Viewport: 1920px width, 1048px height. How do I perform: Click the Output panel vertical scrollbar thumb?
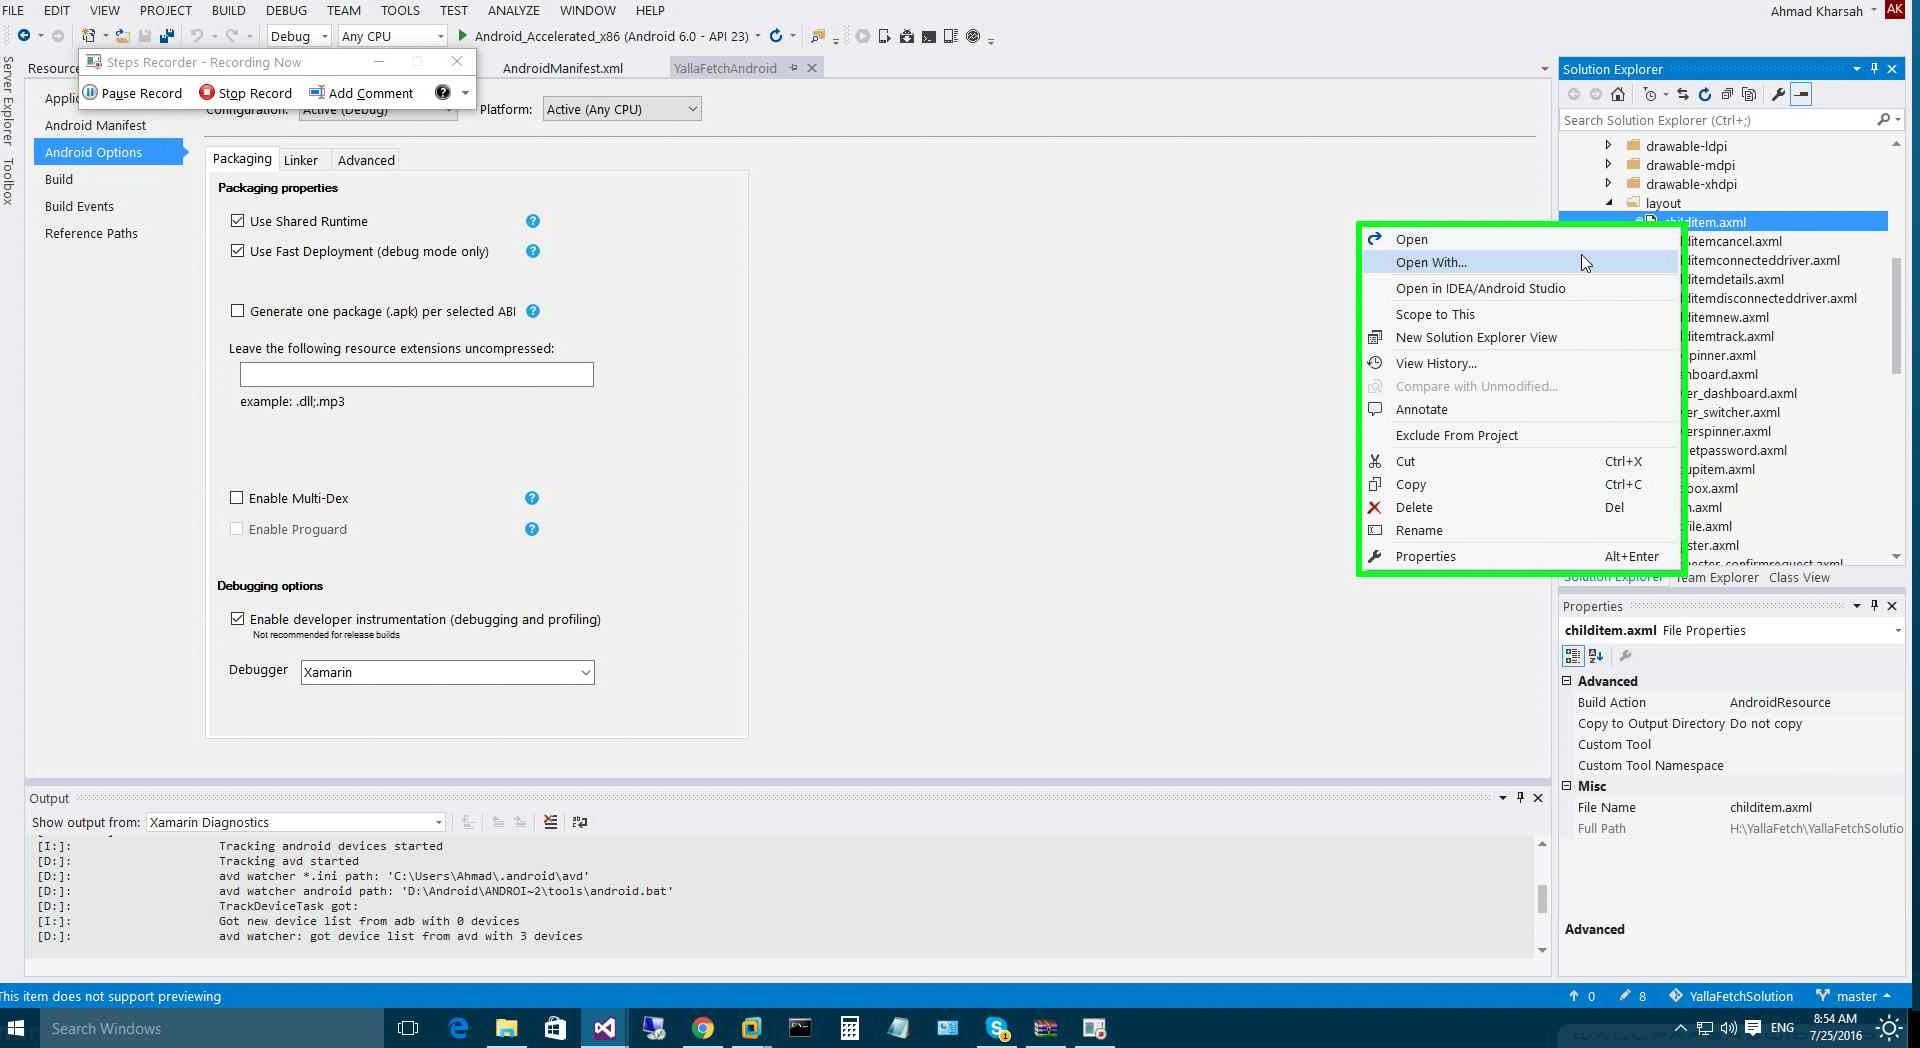tap(1542, 898)
